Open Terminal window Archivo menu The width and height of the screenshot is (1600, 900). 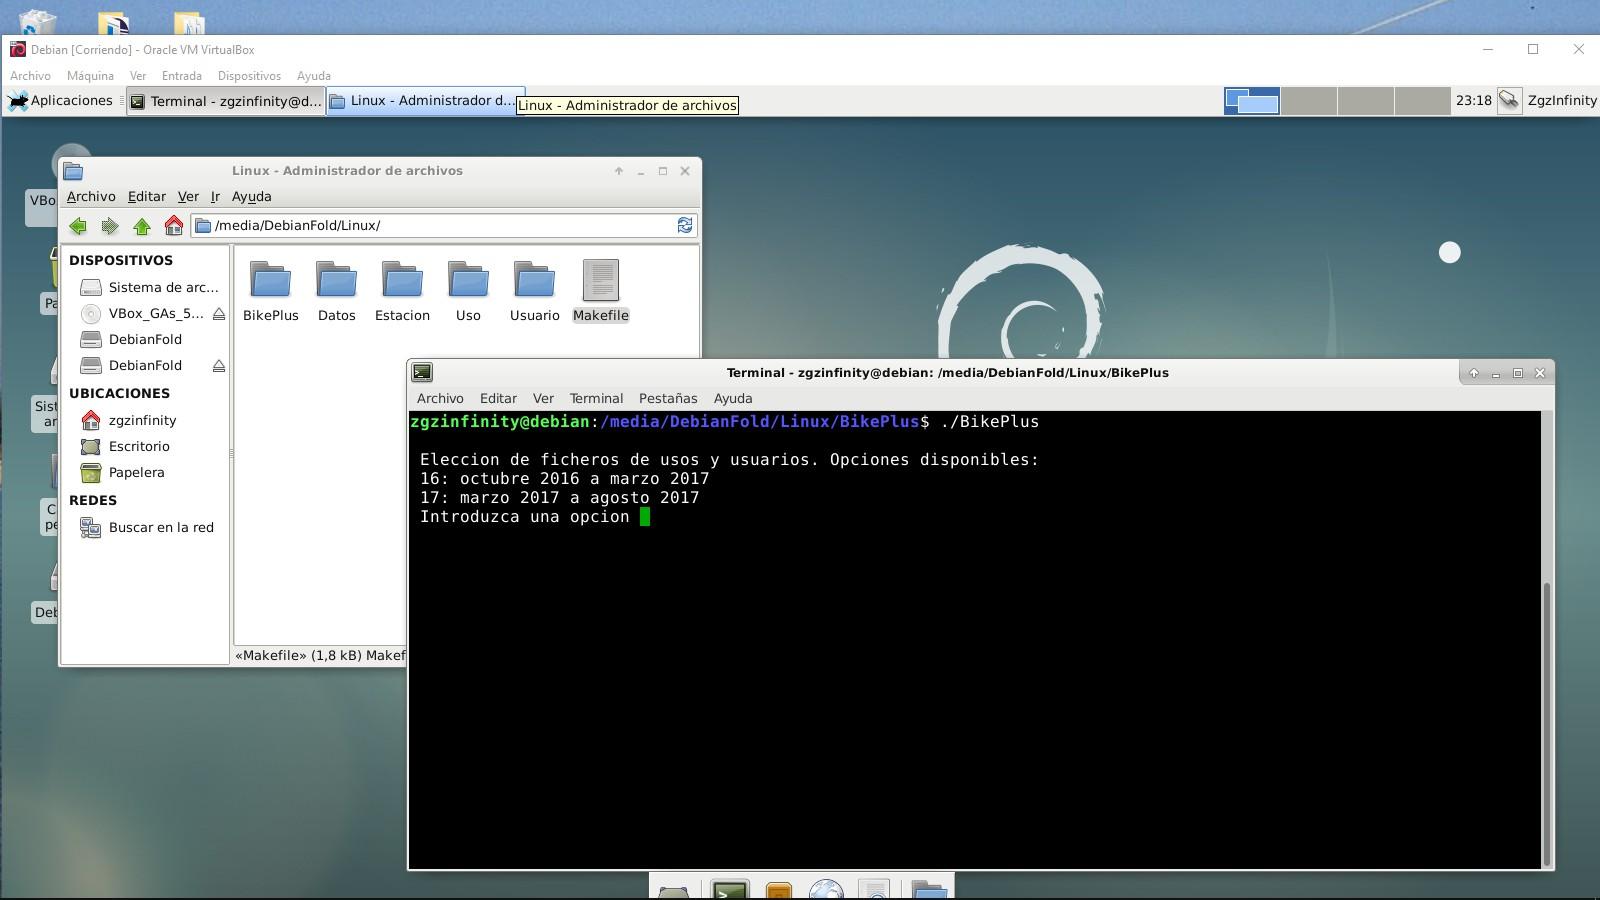tap(440, 399)
